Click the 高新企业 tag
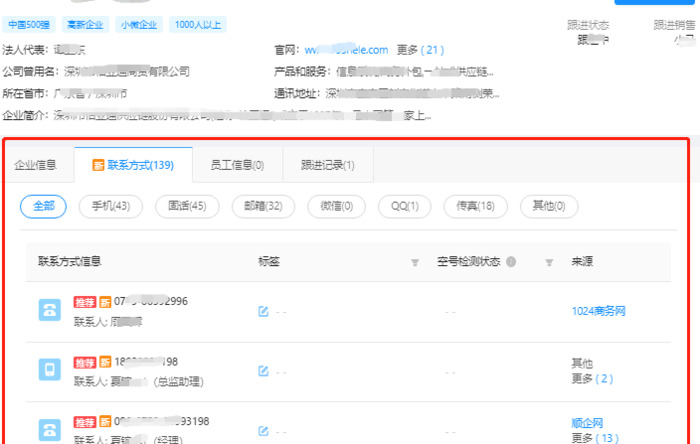The image size is (700, 444). point(85,25)
